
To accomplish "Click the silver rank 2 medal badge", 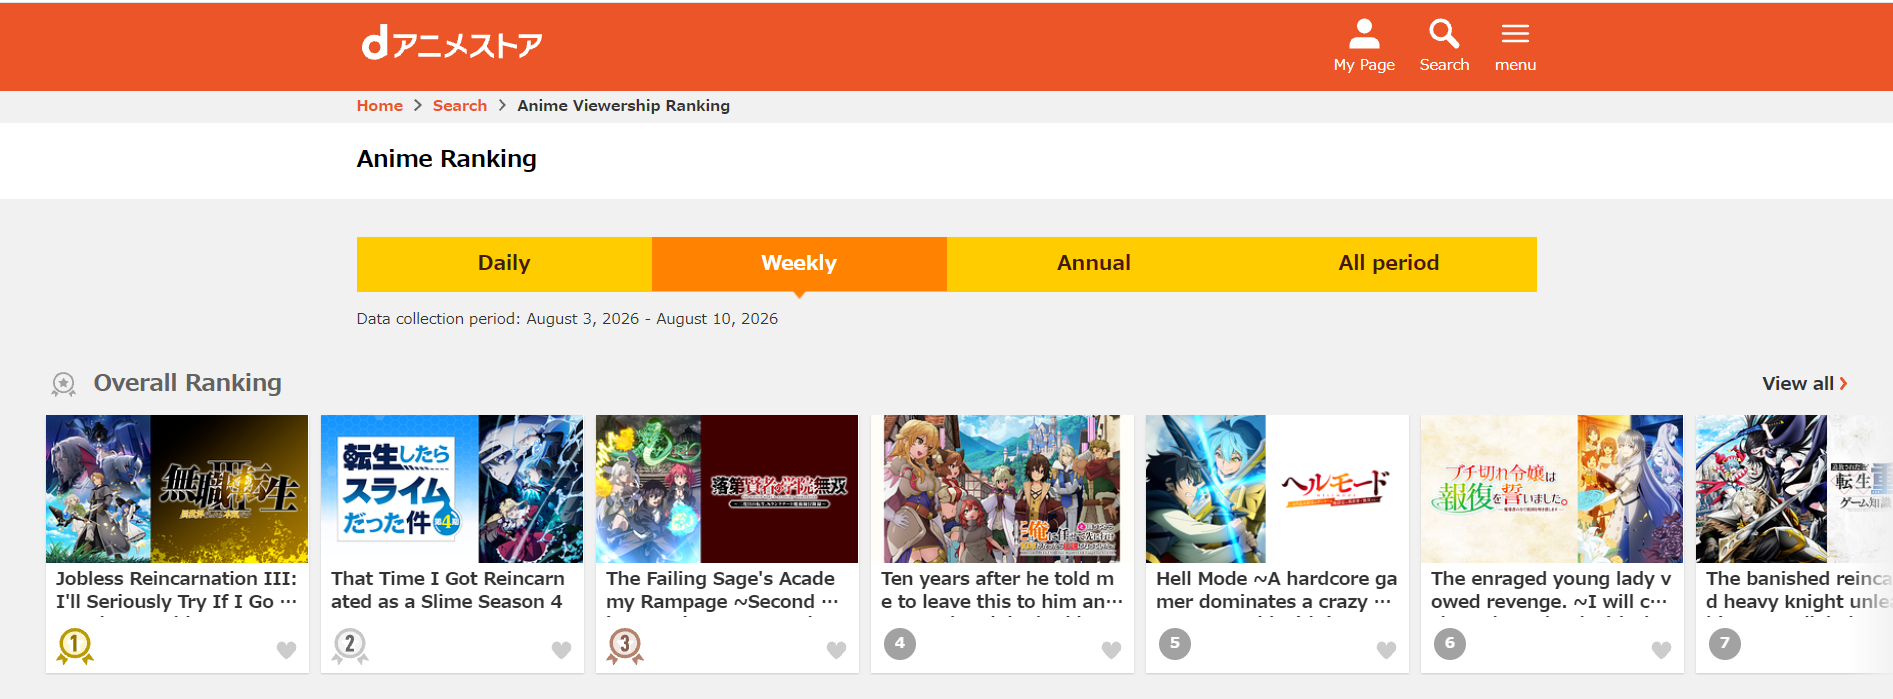I will tap(350, 646).
